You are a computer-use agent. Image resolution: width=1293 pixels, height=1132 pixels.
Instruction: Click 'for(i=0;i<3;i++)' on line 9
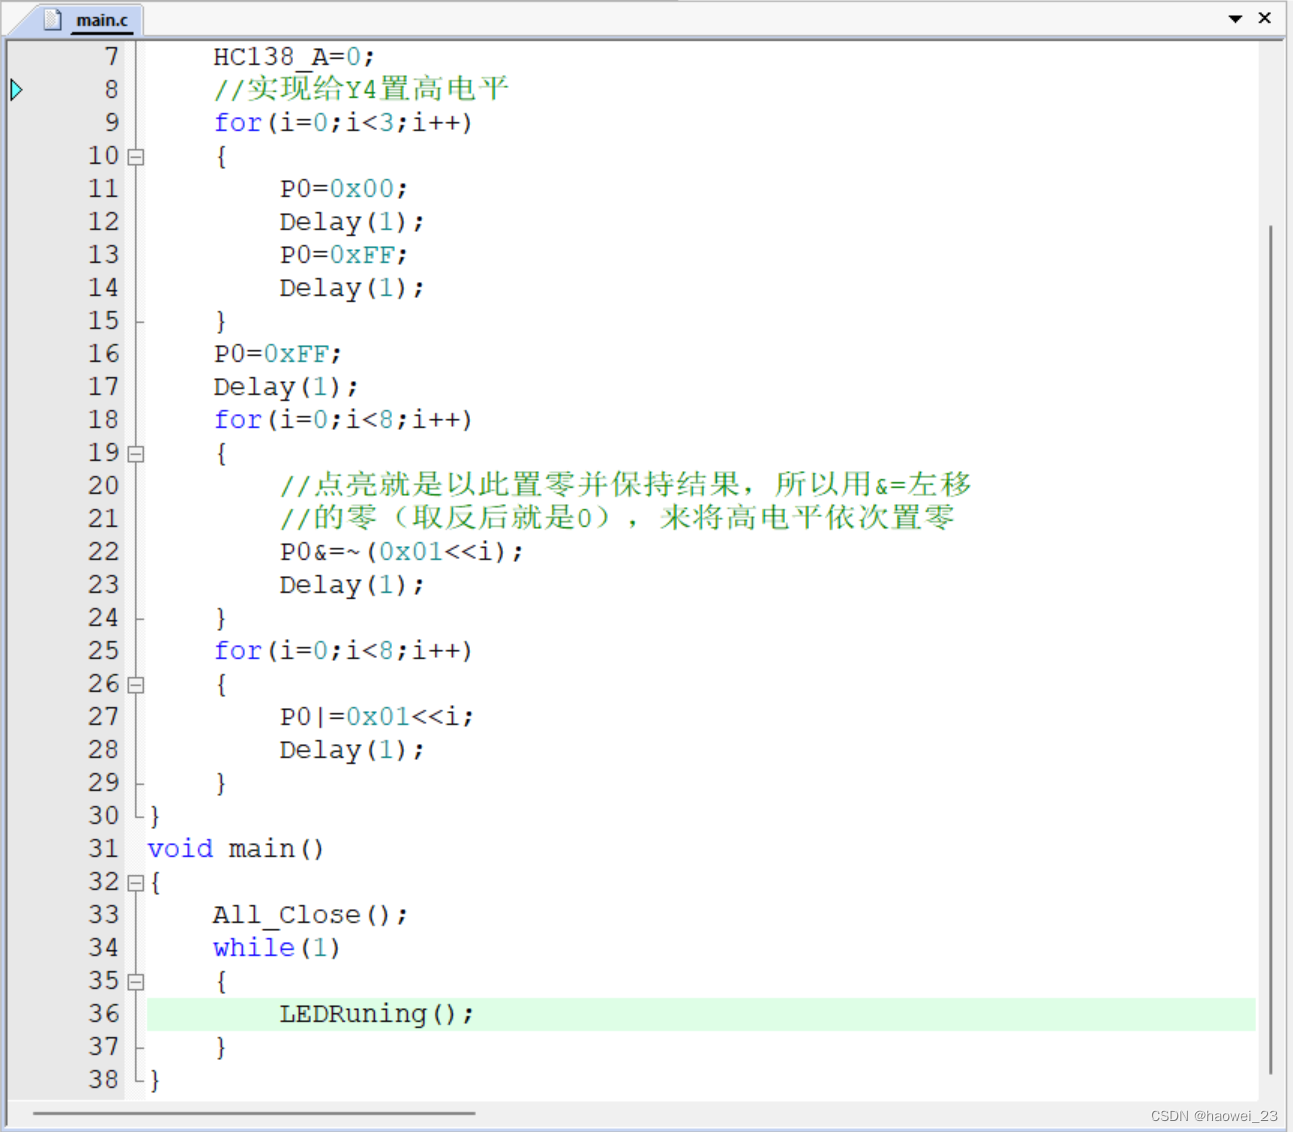343,123
